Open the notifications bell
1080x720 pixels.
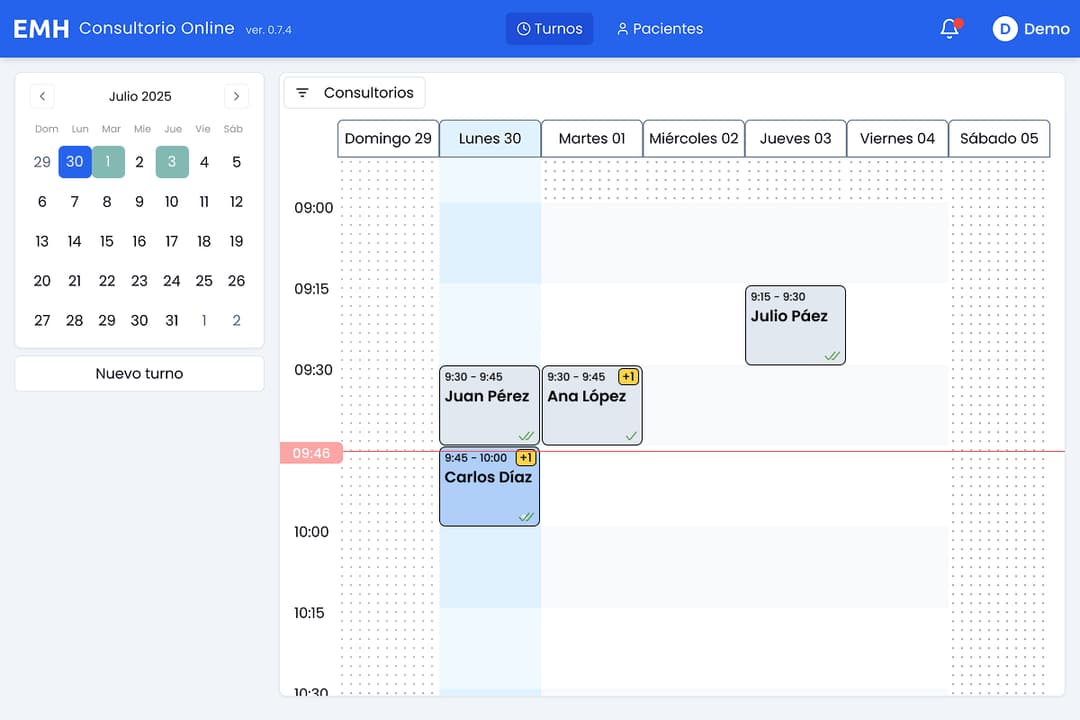pos(949,29)
